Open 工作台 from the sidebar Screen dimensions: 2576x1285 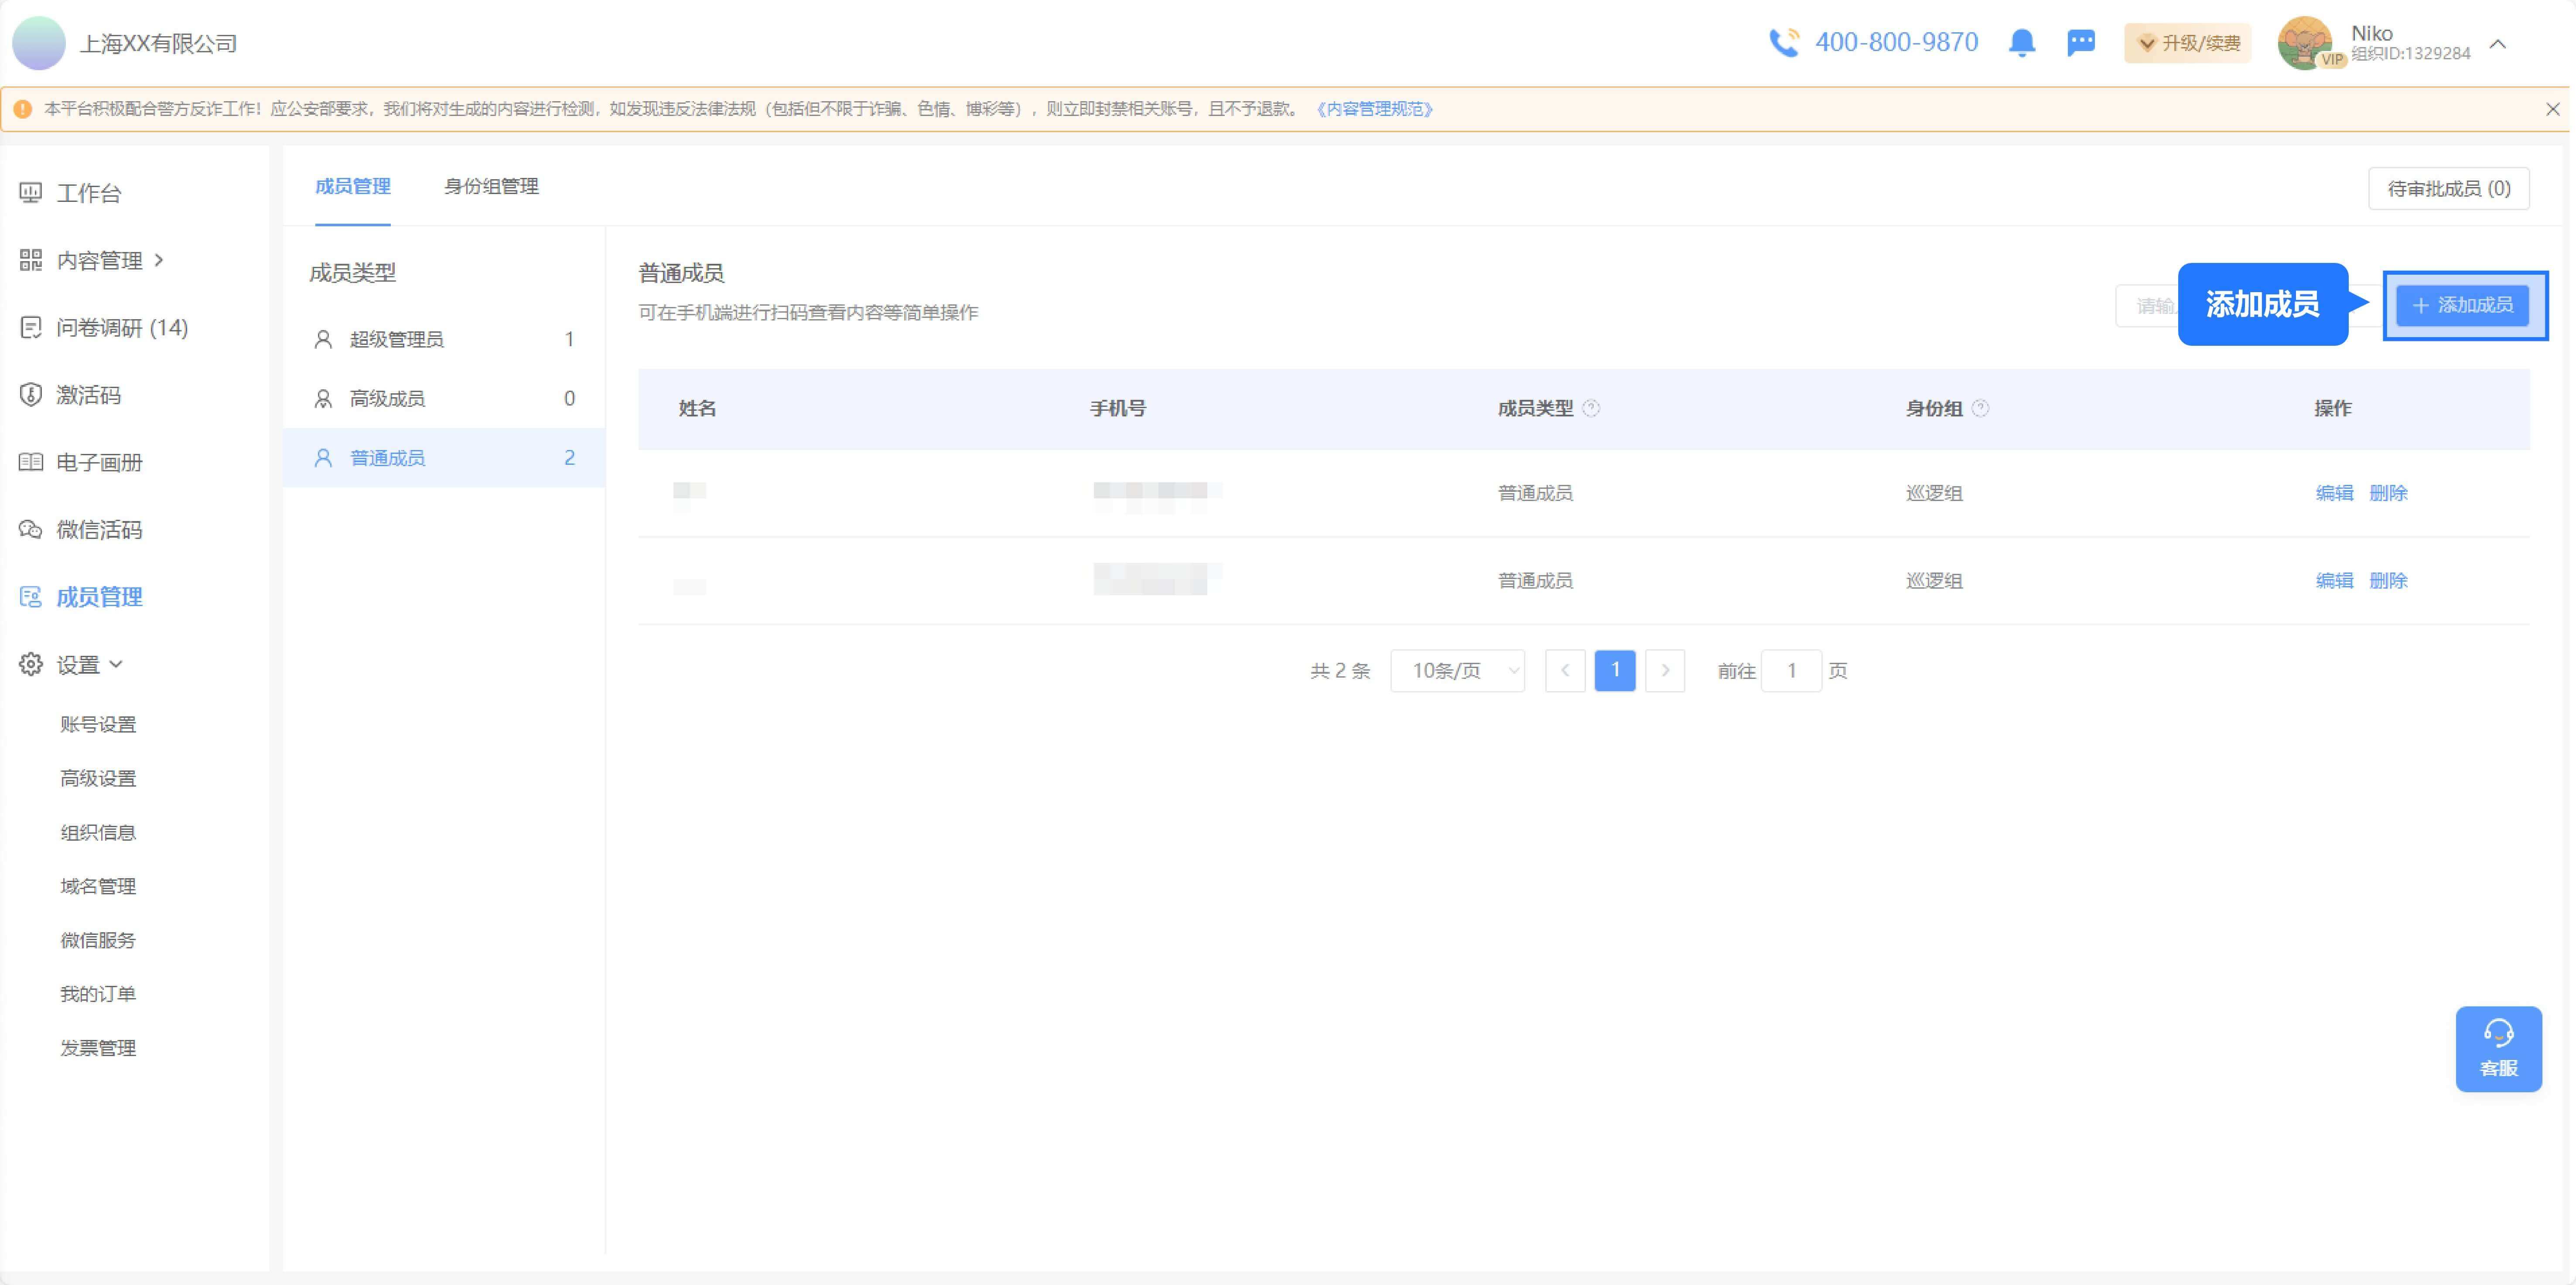click(x=88, y=193)
